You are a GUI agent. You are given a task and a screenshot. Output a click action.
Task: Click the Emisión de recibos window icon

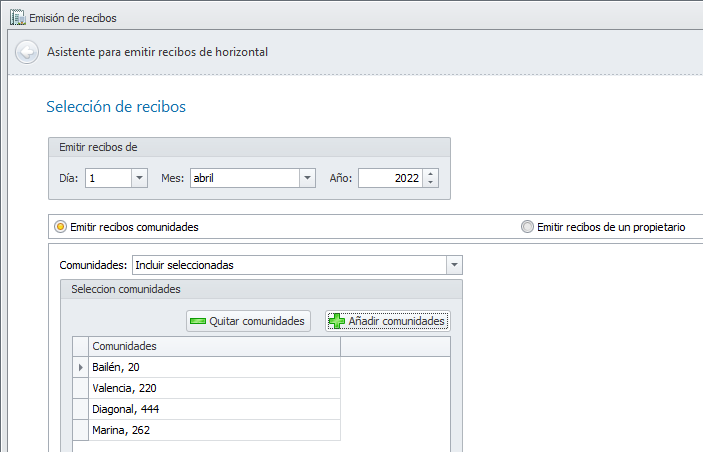[x=17, y=17]
